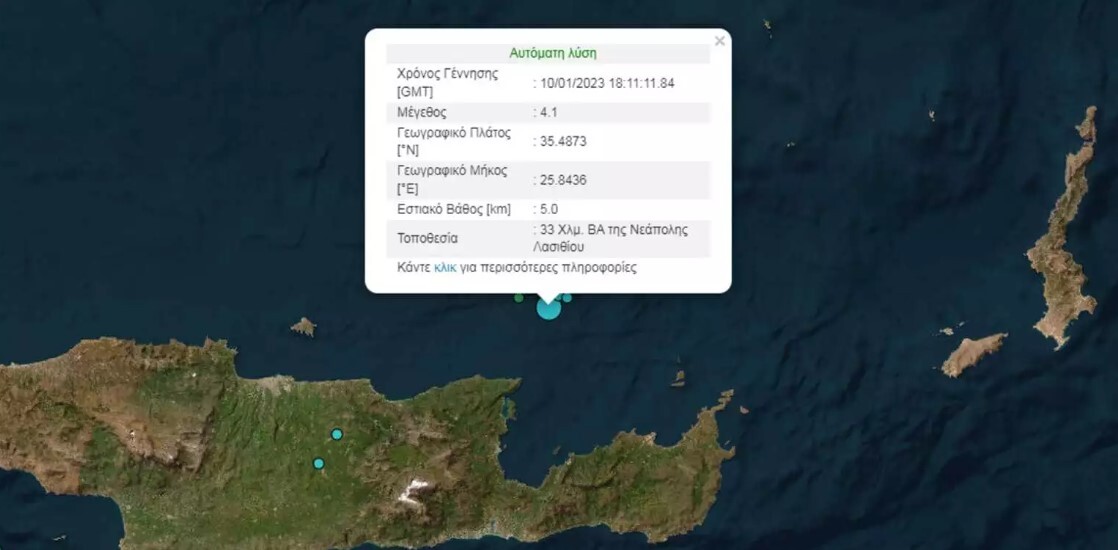This screenshot has width=1118, height=550.
Task: Click the 'Αυτόματη λύση' popup header
Action: (552, 53)
